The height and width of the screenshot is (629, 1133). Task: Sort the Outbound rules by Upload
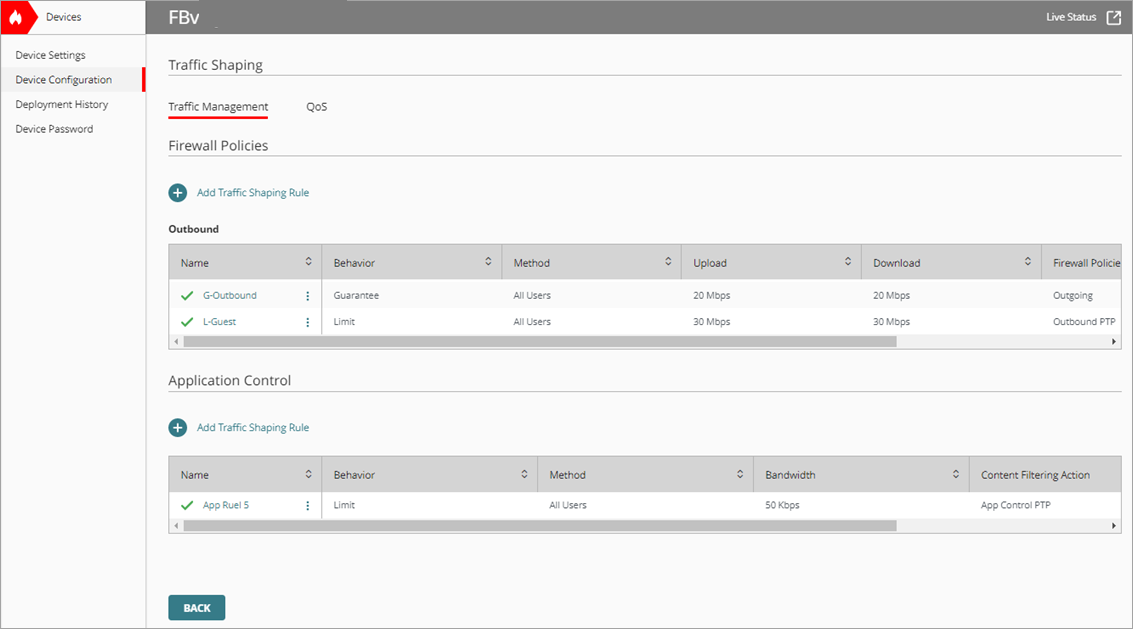click(x=846, y=261)
